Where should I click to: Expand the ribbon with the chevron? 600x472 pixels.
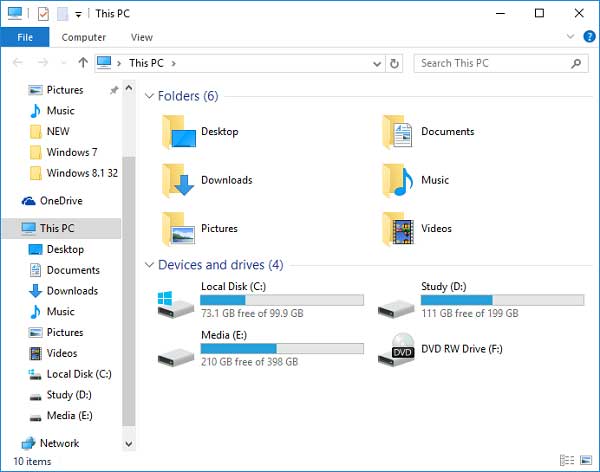570,37
